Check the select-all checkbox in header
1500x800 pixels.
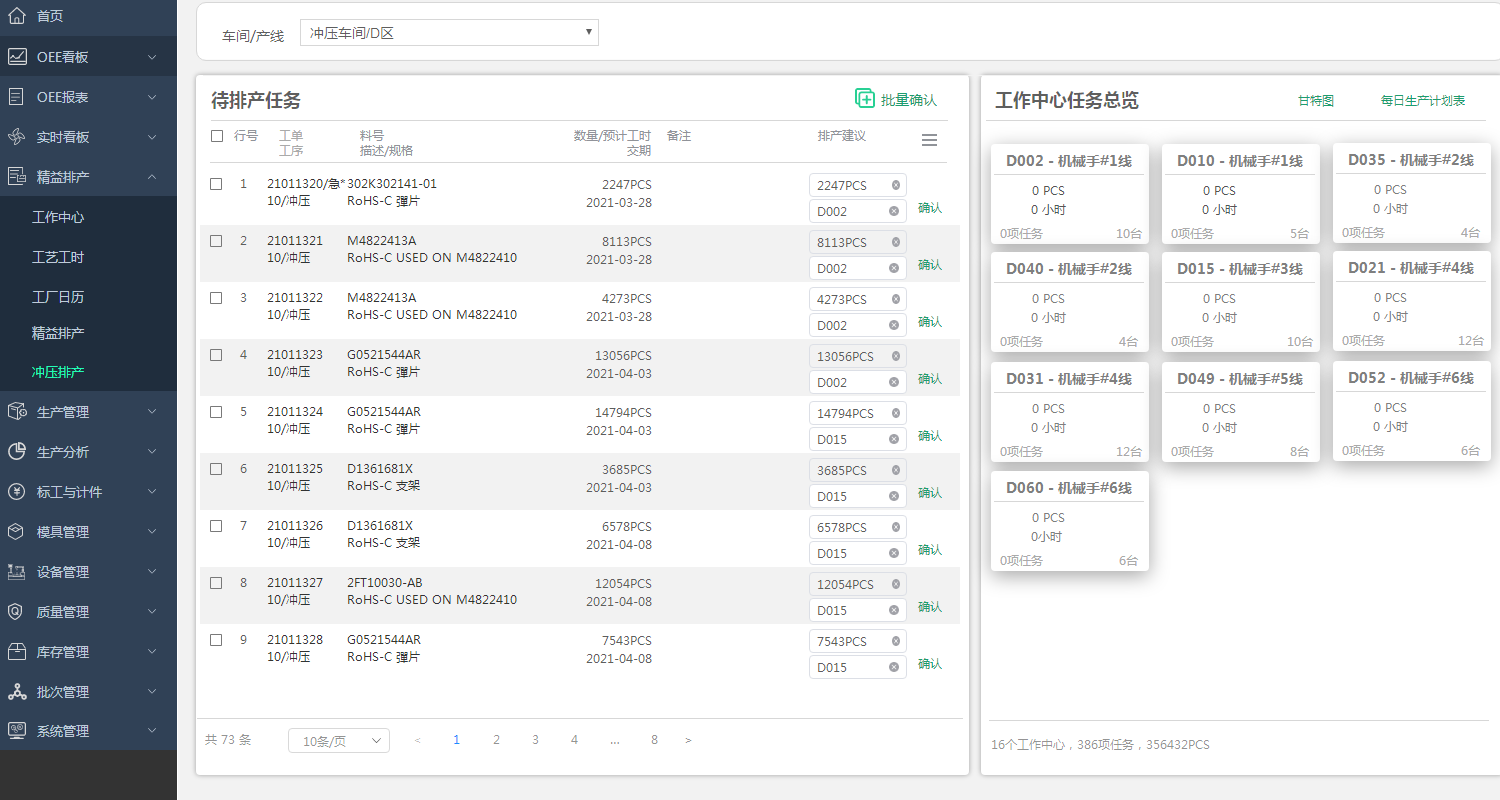click(x=217, y=136)
